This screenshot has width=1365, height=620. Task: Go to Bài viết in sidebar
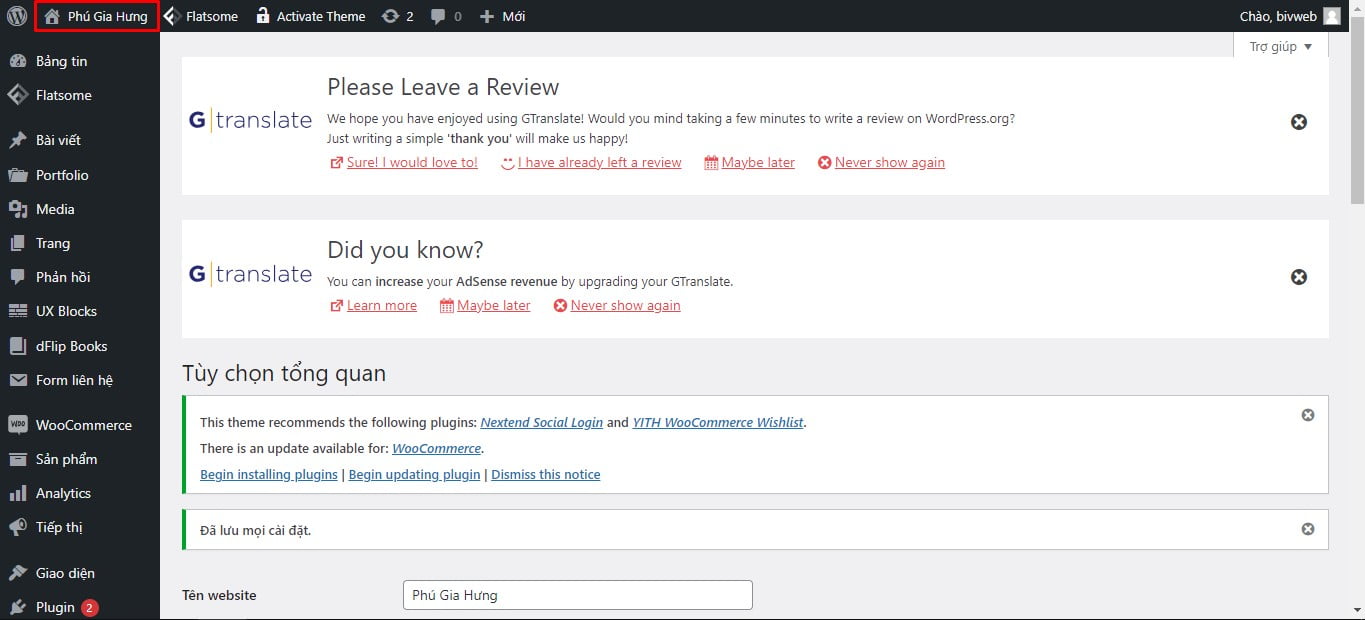coord(58,140)
